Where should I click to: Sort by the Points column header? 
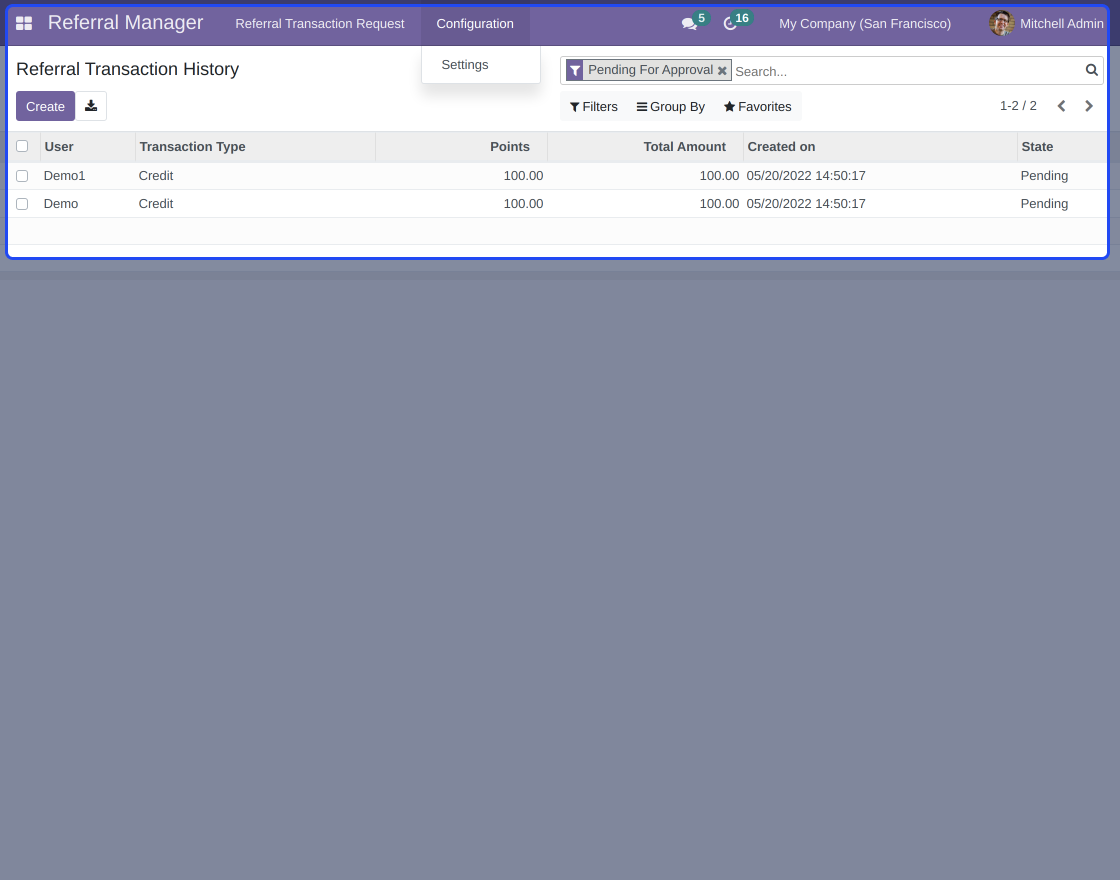(461, 146)
